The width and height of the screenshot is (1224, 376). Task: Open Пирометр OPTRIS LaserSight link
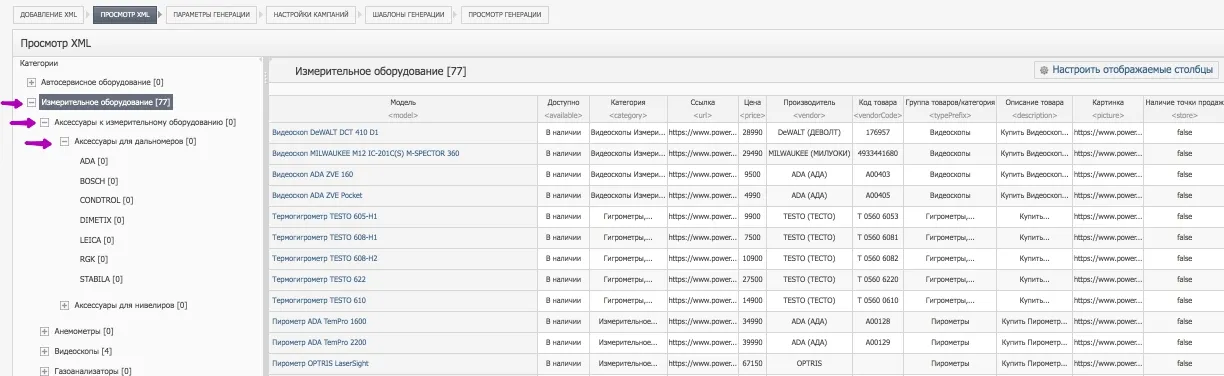click(x=319, y=363)
